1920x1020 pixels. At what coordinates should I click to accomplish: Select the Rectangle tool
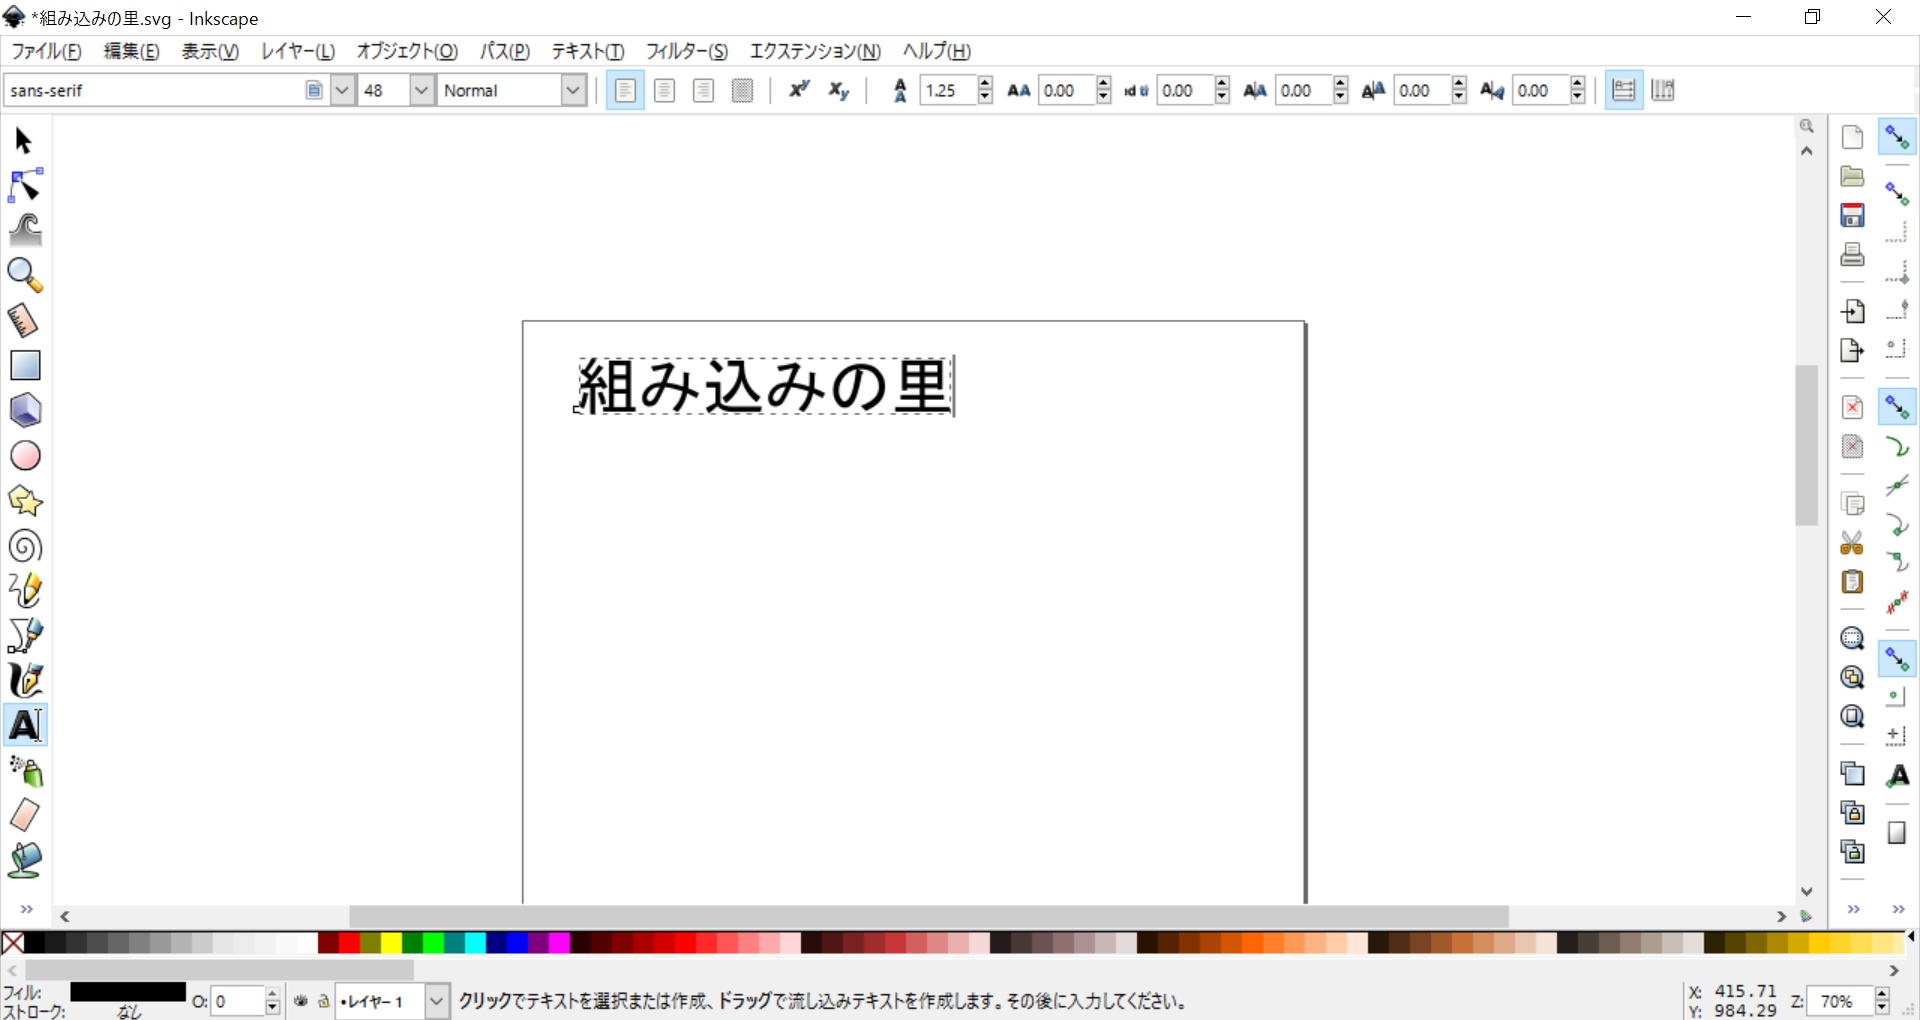point(24,365)
